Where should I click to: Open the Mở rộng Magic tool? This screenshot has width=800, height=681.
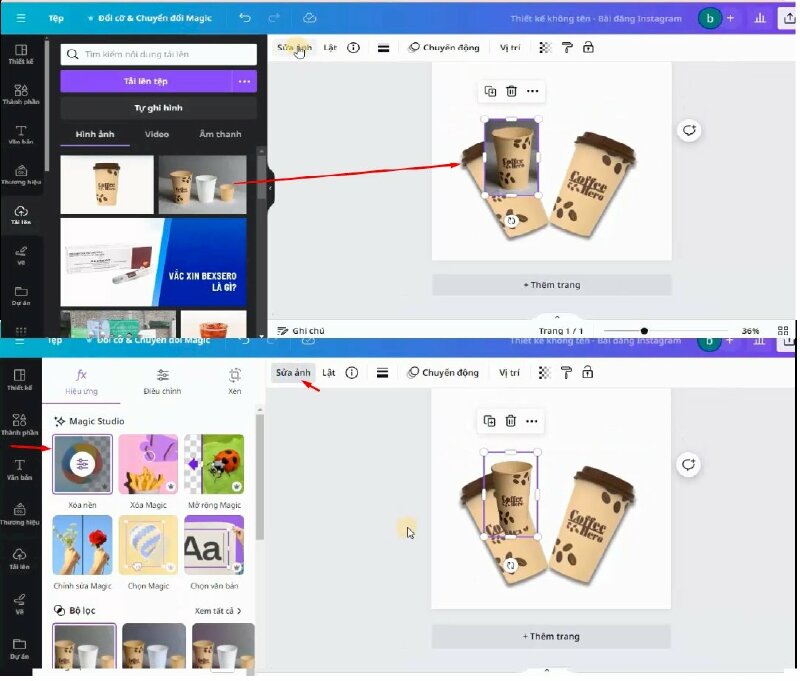pos(215,464)
